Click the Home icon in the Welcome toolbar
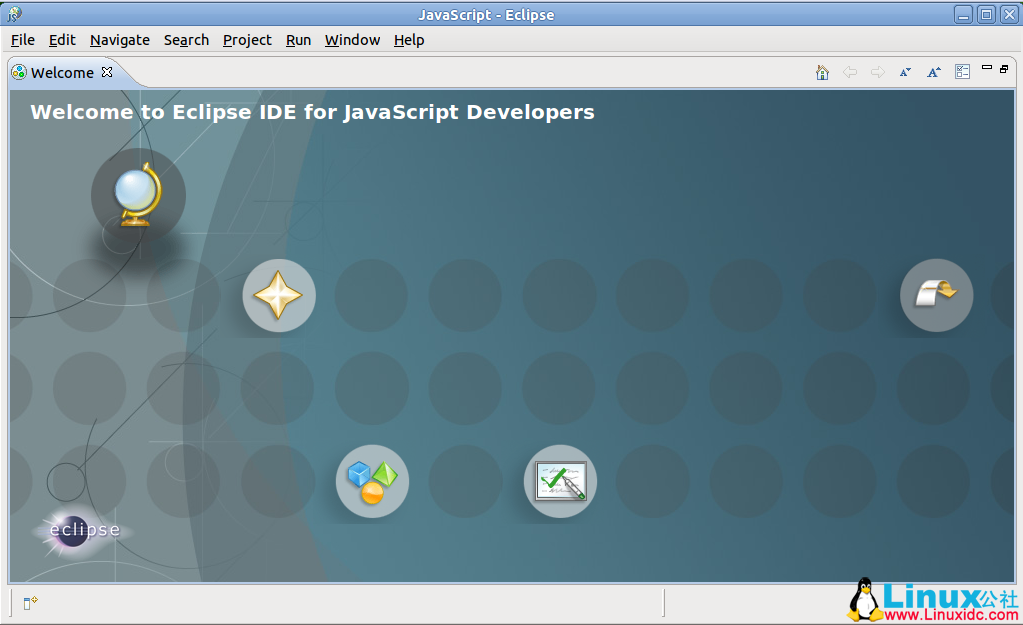Screen dimensions: 1023x625 (821, 71)
